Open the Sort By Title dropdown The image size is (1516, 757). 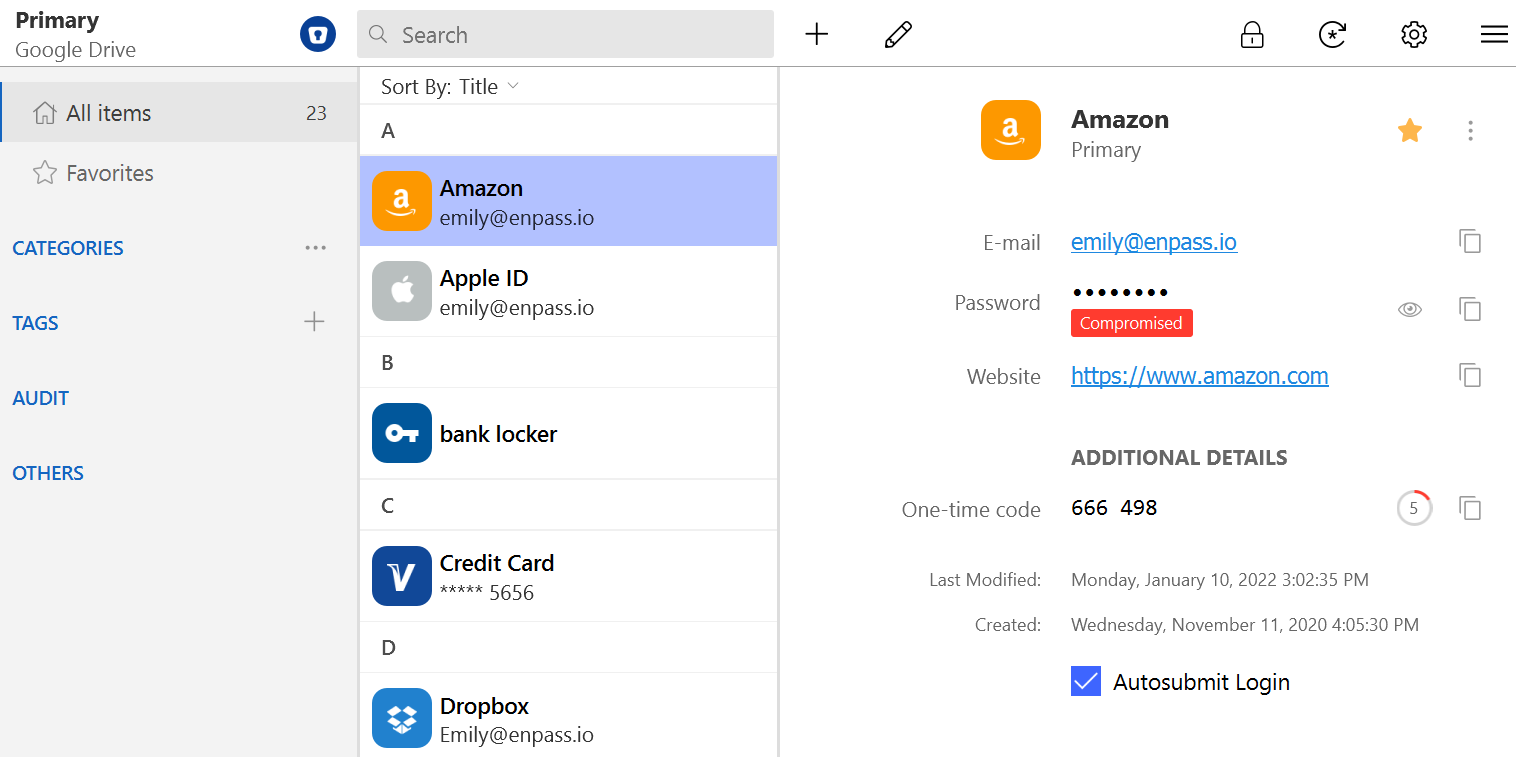(450, 87)
